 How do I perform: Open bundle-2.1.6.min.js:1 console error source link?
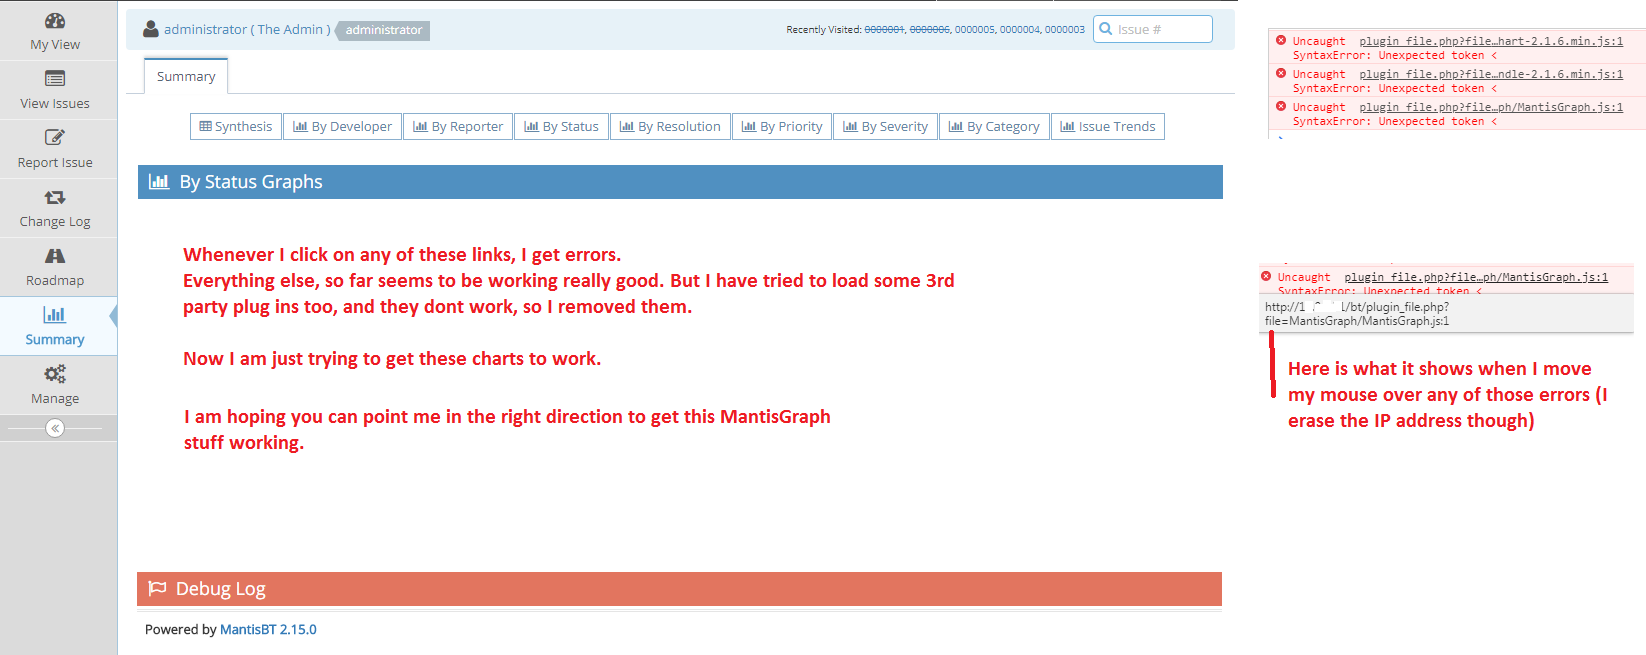pos(1491,74)
